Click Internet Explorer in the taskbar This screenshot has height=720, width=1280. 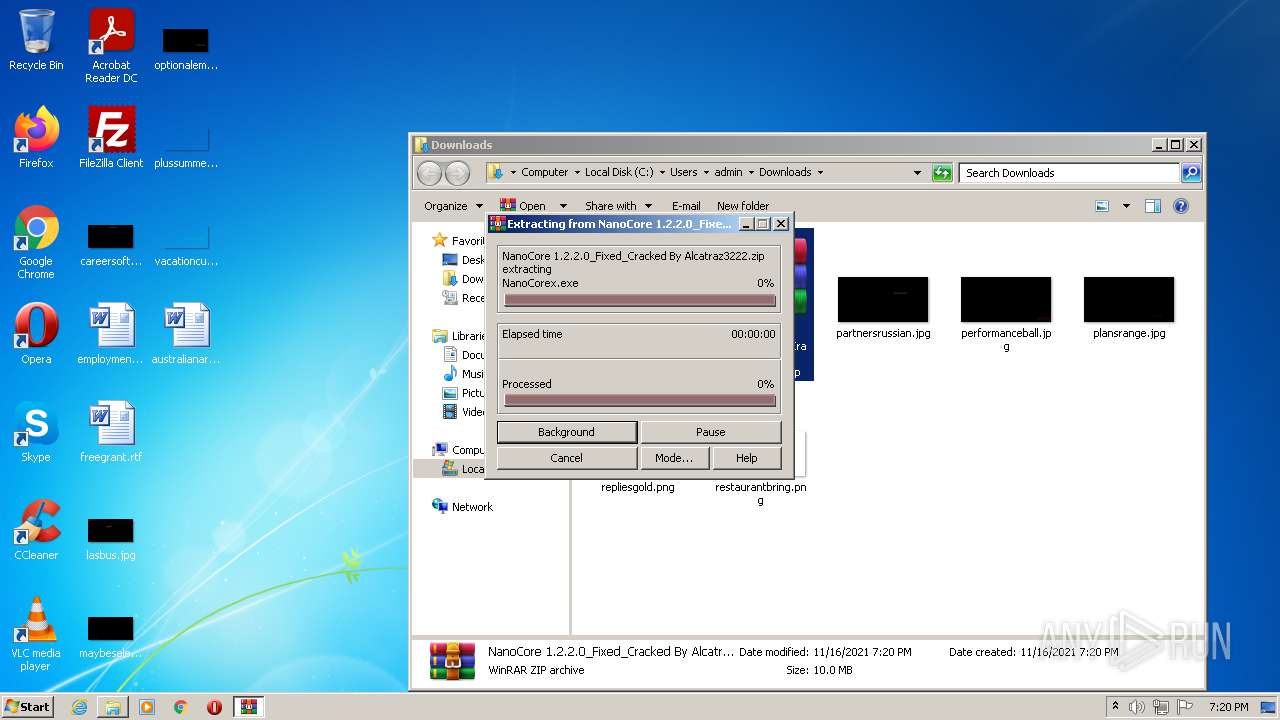coord(79,707)
